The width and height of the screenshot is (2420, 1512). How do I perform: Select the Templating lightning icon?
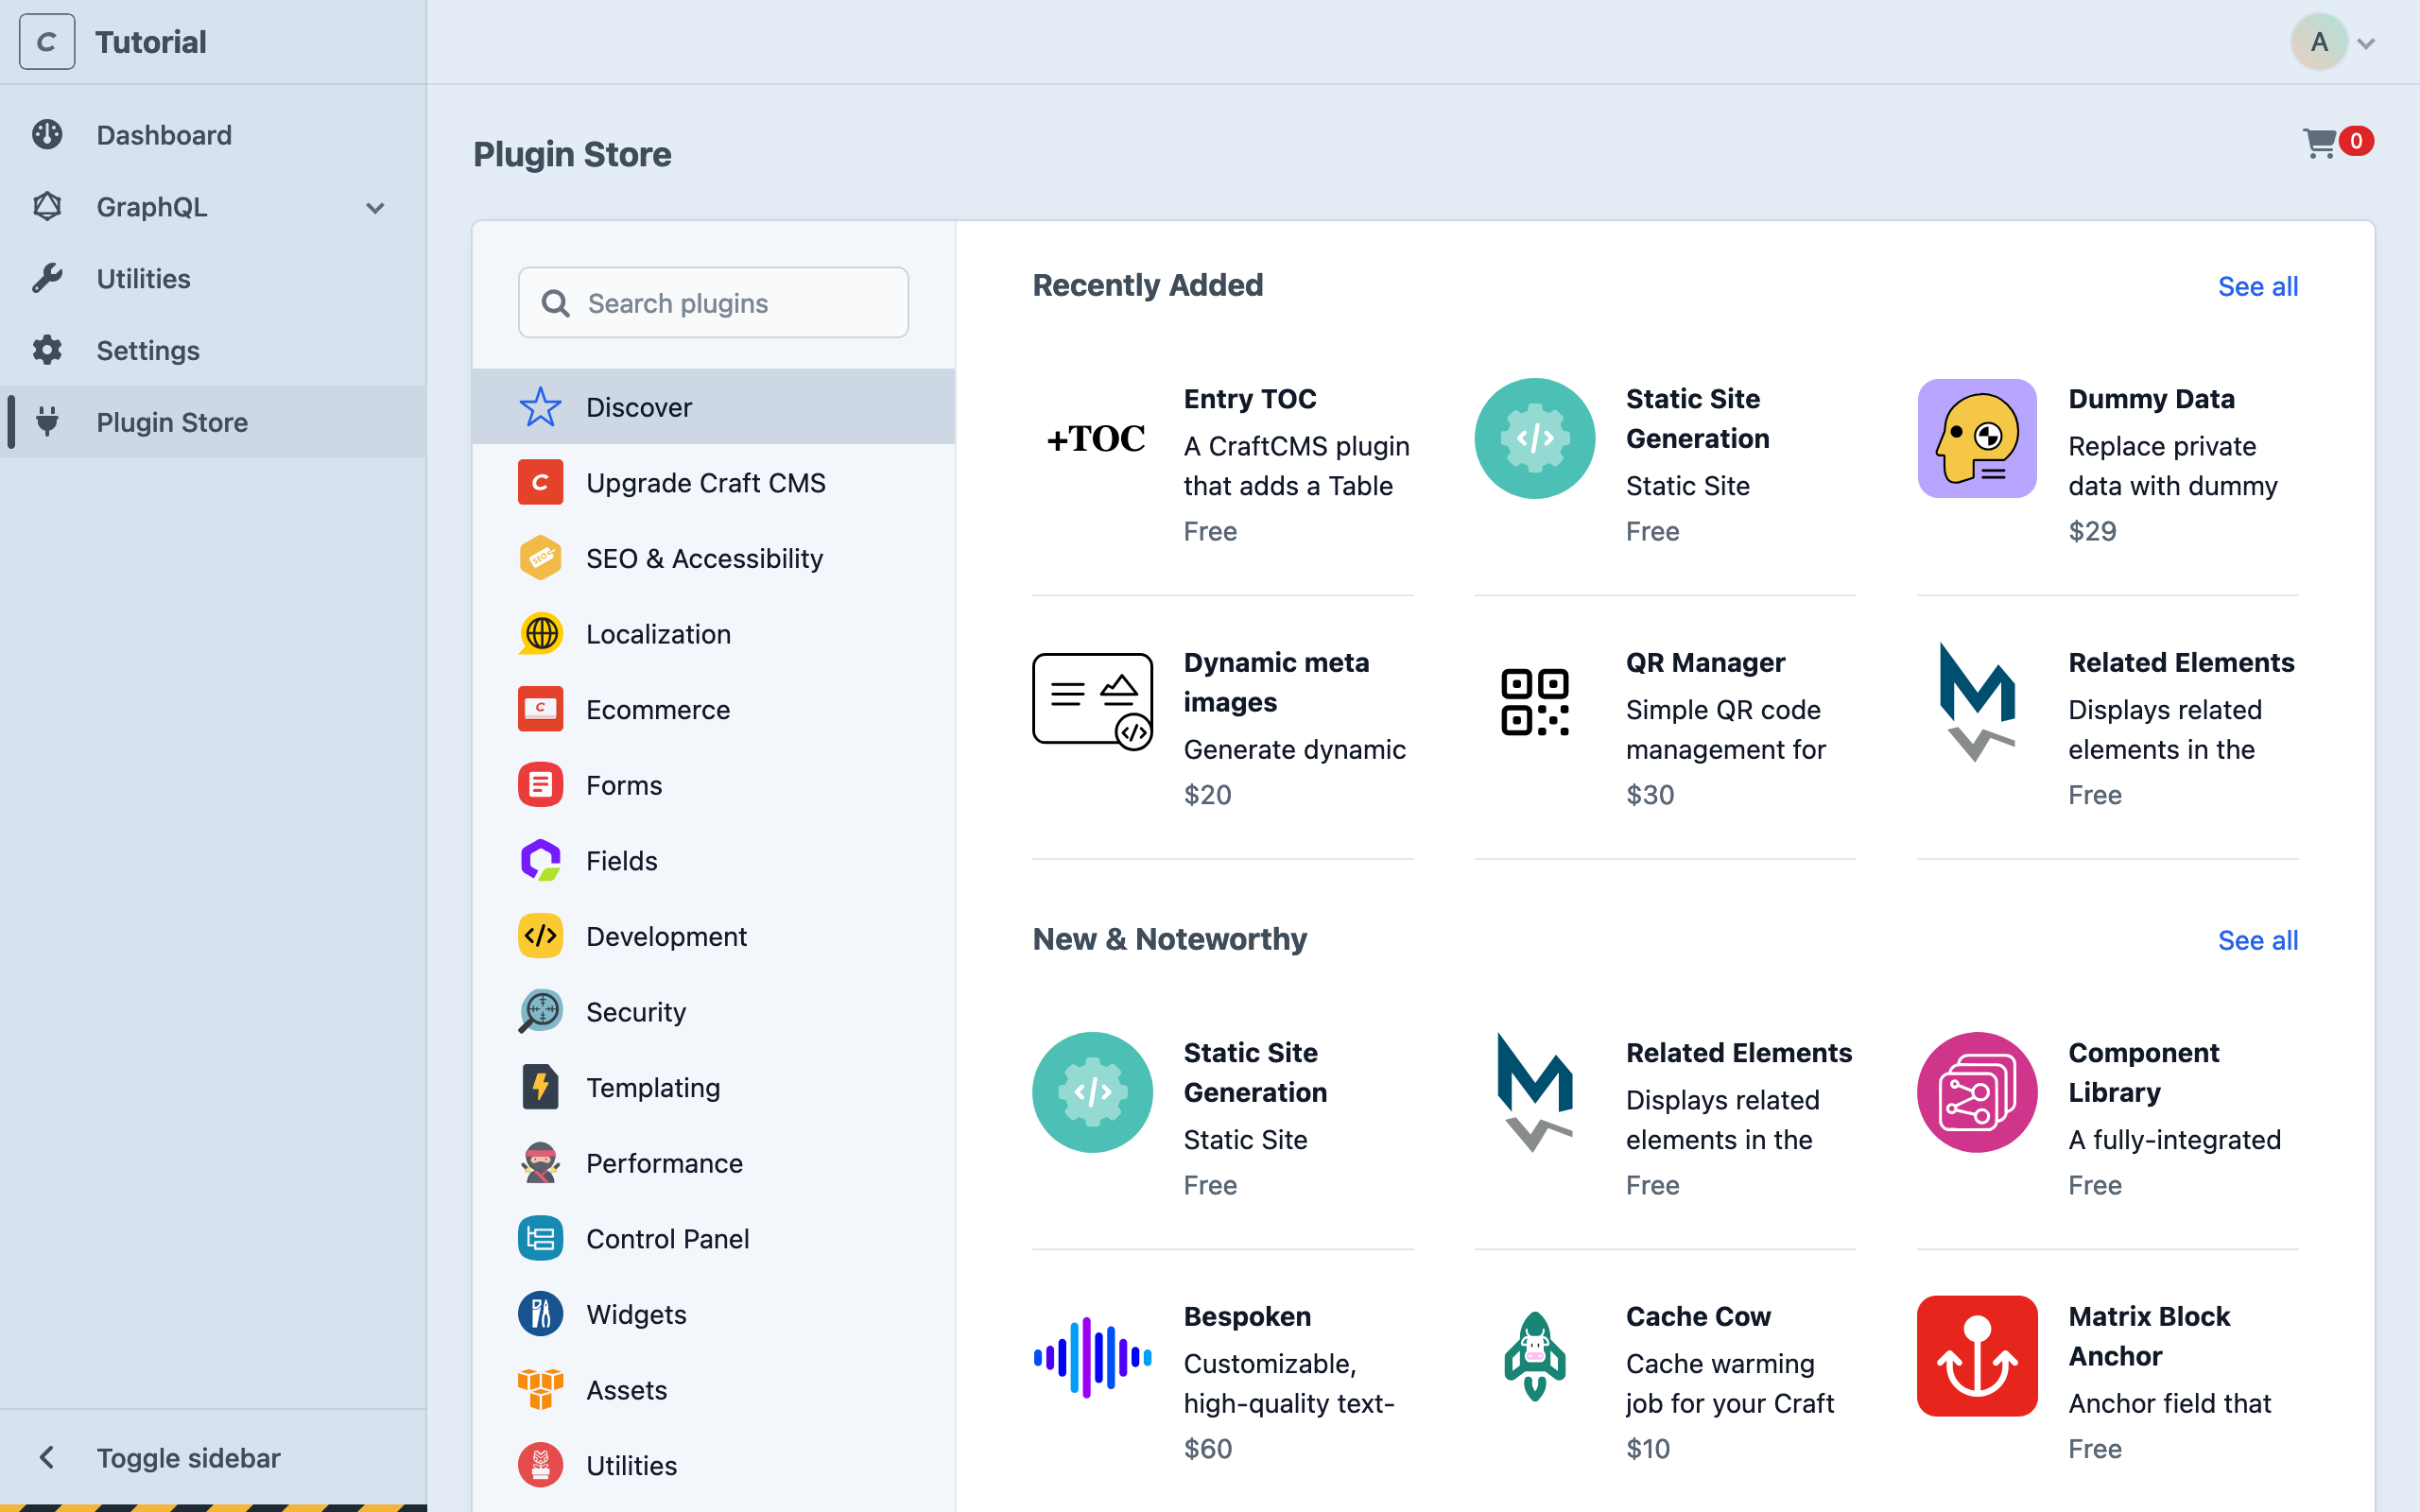(x=540, y=1087)
